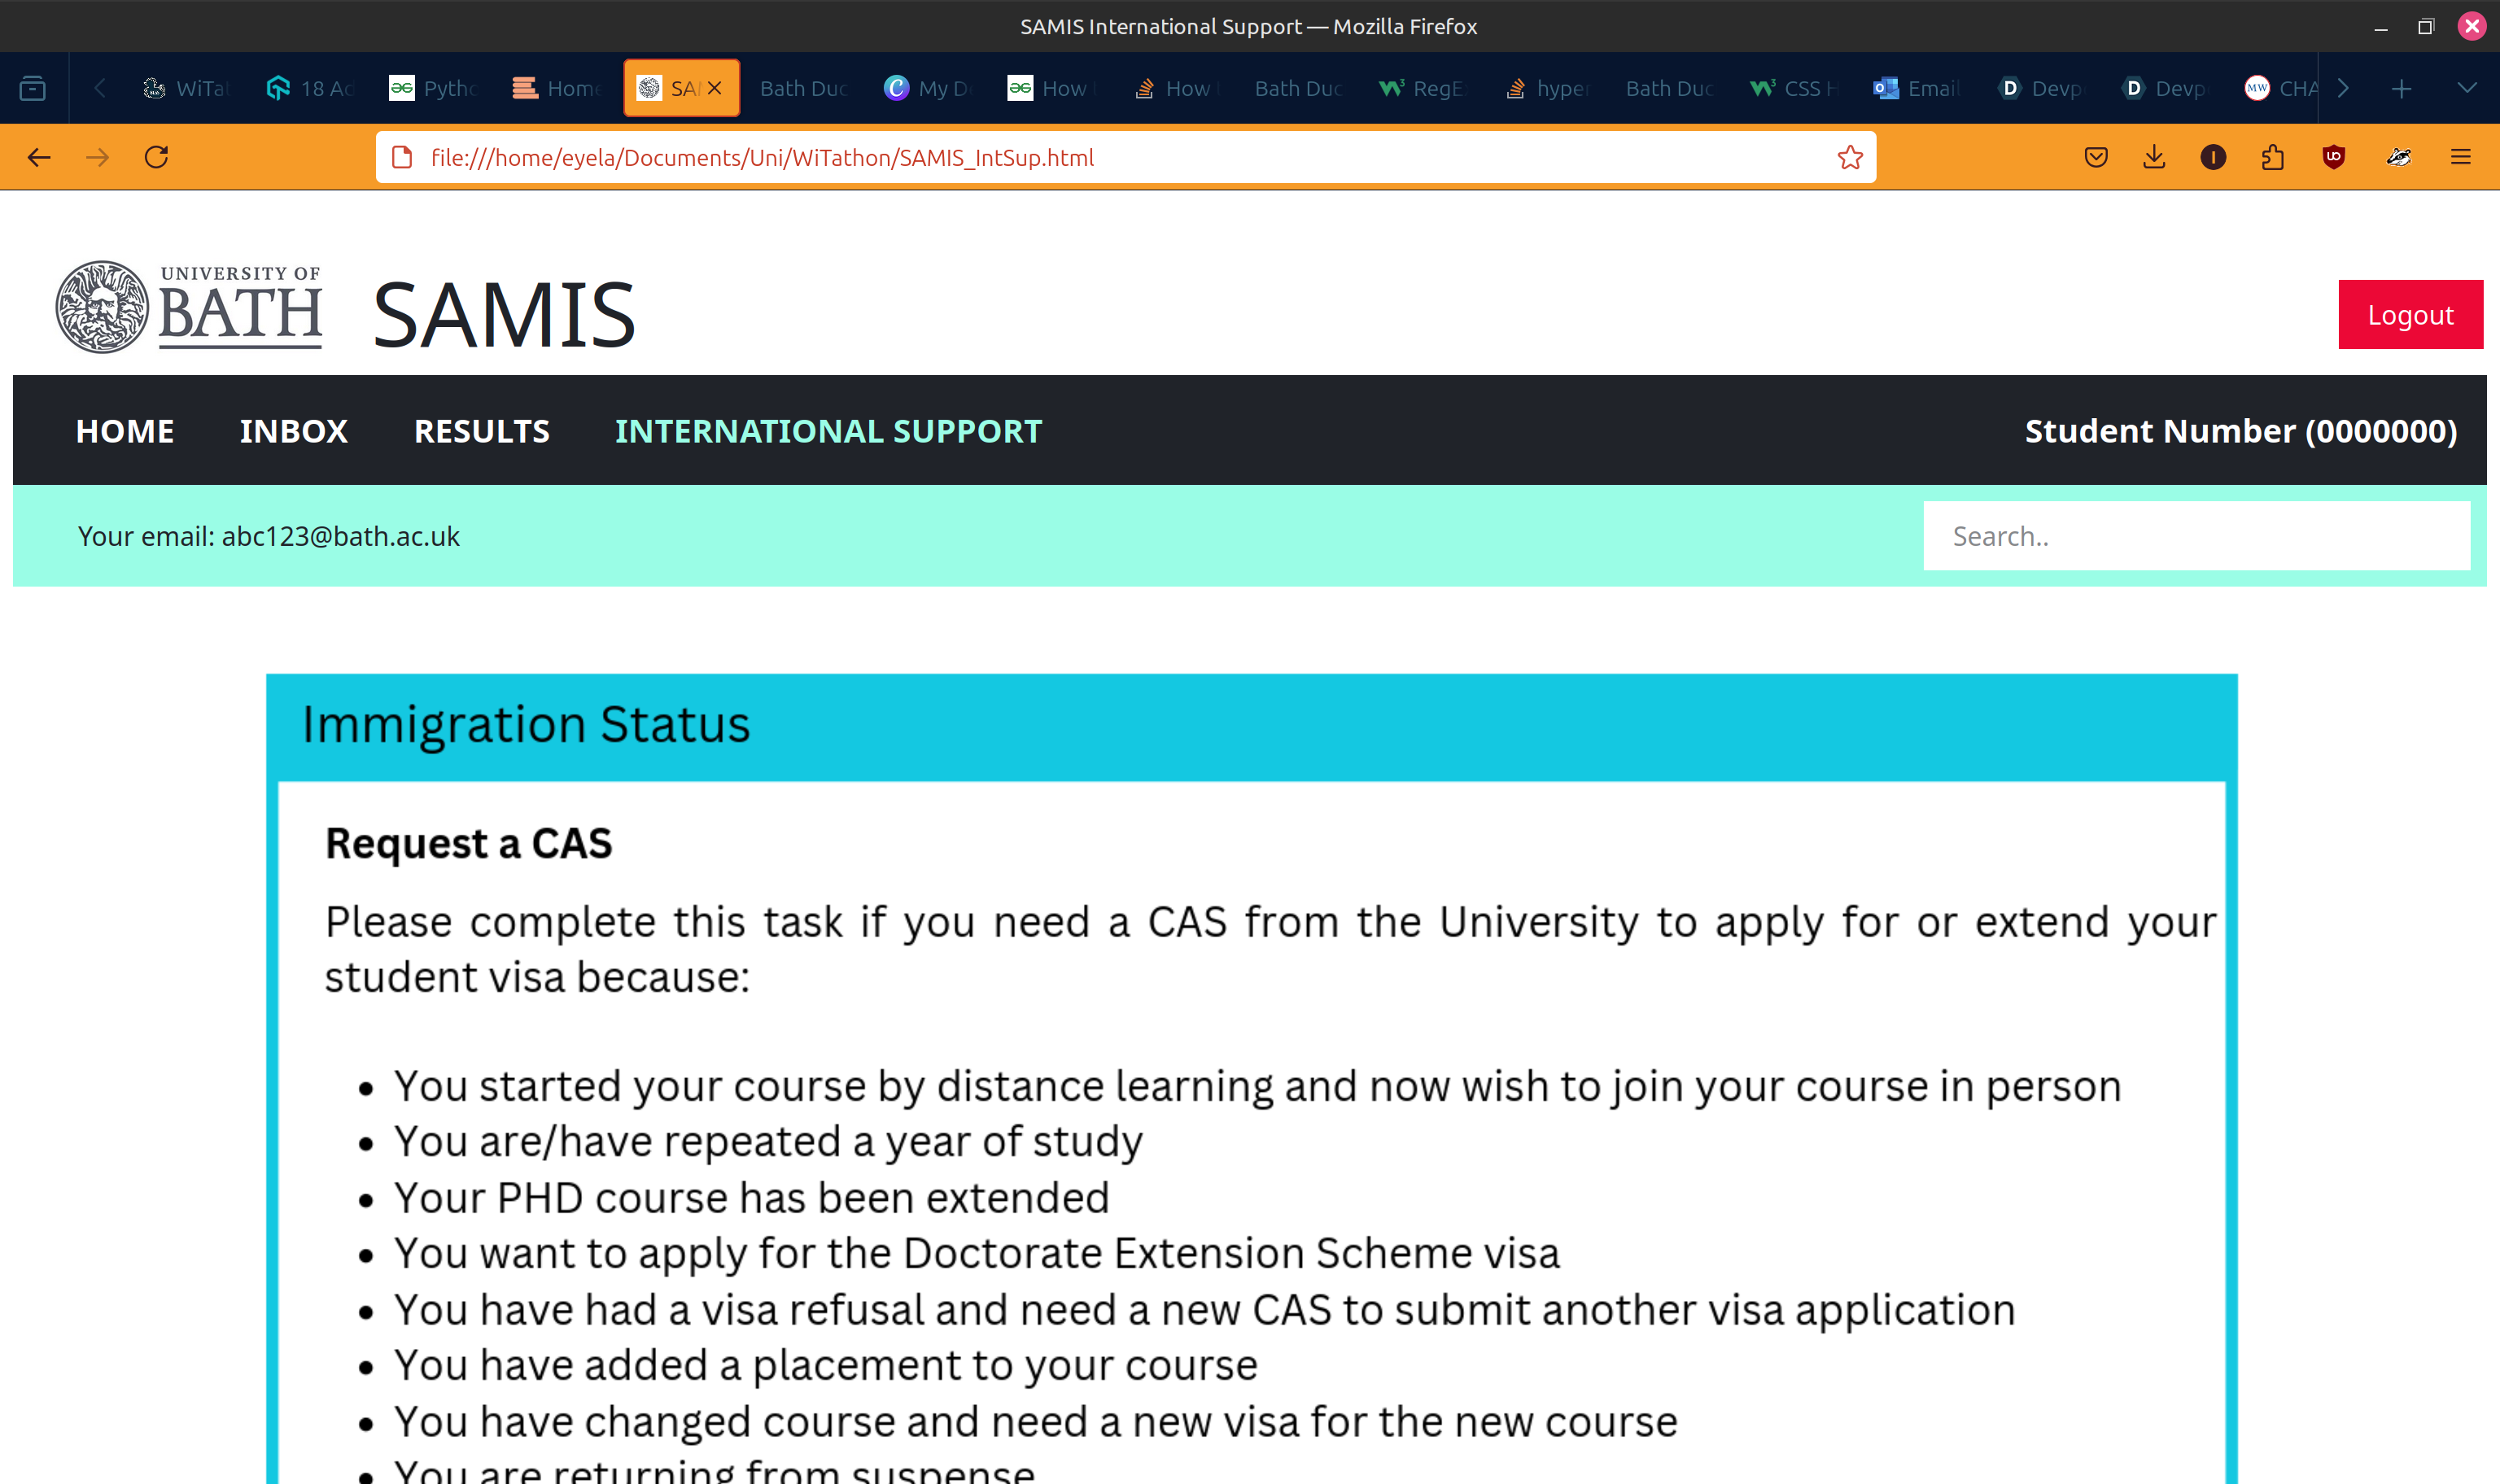The height and width of the screenshot is (1484, 2500).
Task: Click into the Search.. input field
Action: pyautogui.click(x=2195, y=537)
